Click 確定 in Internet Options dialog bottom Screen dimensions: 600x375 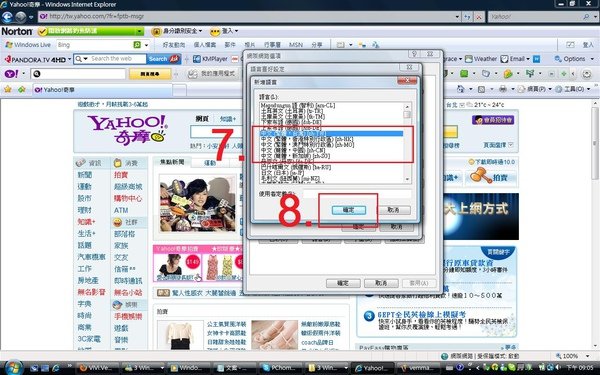point(343,283)
